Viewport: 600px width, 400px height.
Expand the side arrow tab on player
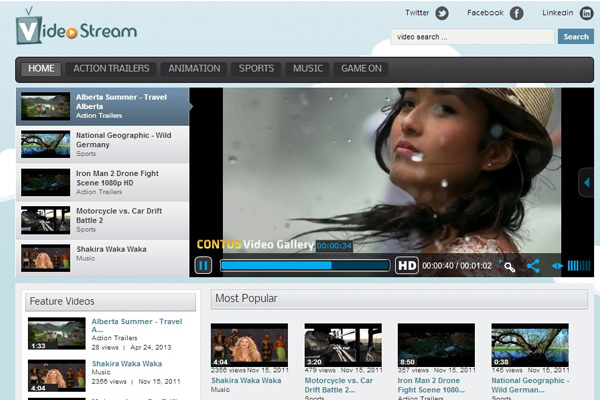586,183
